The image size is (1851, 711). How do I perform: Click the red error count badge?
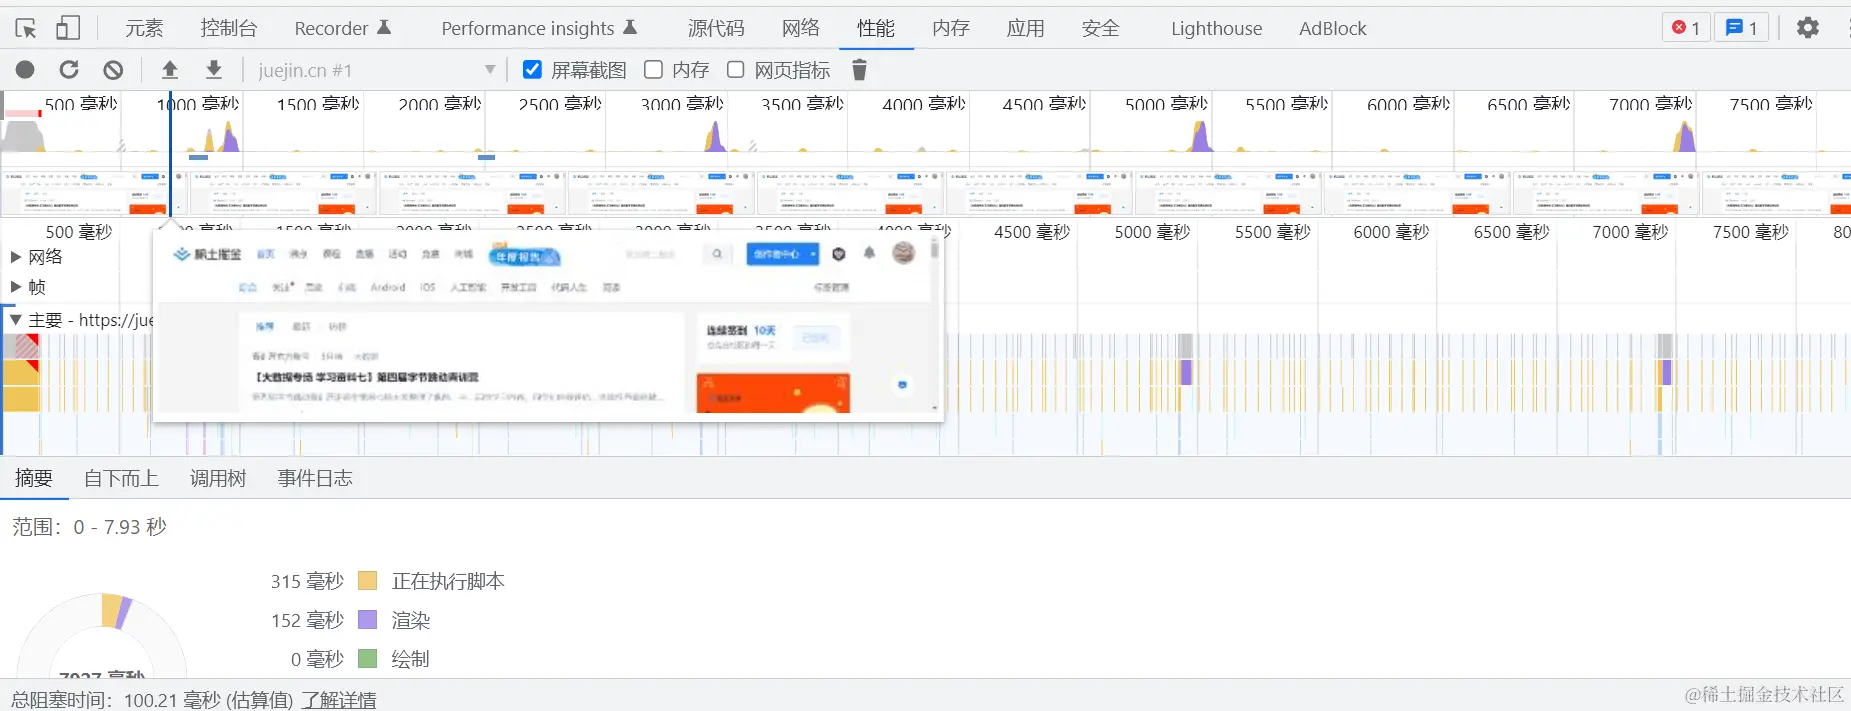click(1686, 28)
